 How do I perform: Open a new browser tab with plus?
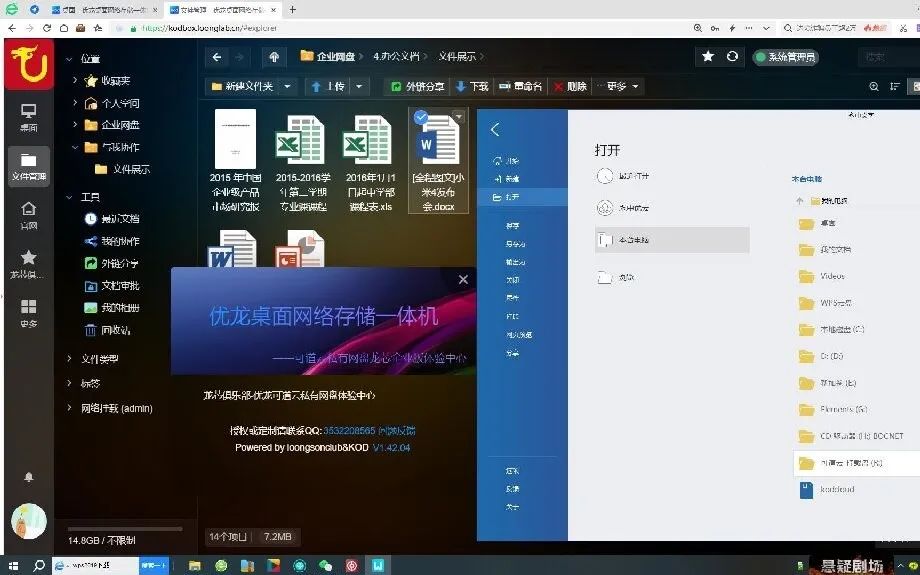[292, 9]
